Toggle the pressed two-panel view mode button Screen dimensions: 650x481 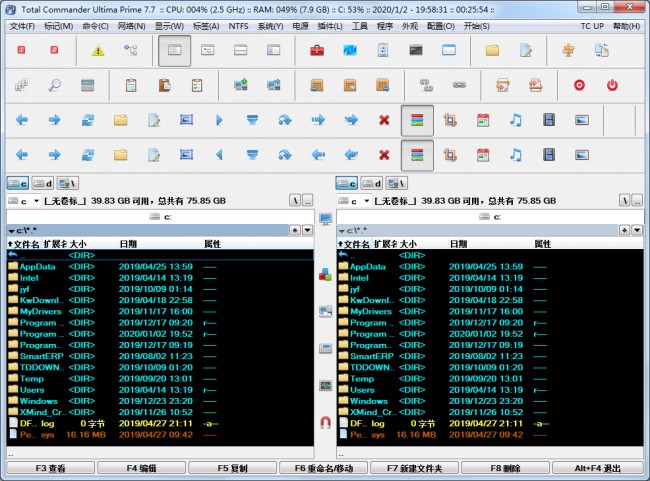click(175, 51)
